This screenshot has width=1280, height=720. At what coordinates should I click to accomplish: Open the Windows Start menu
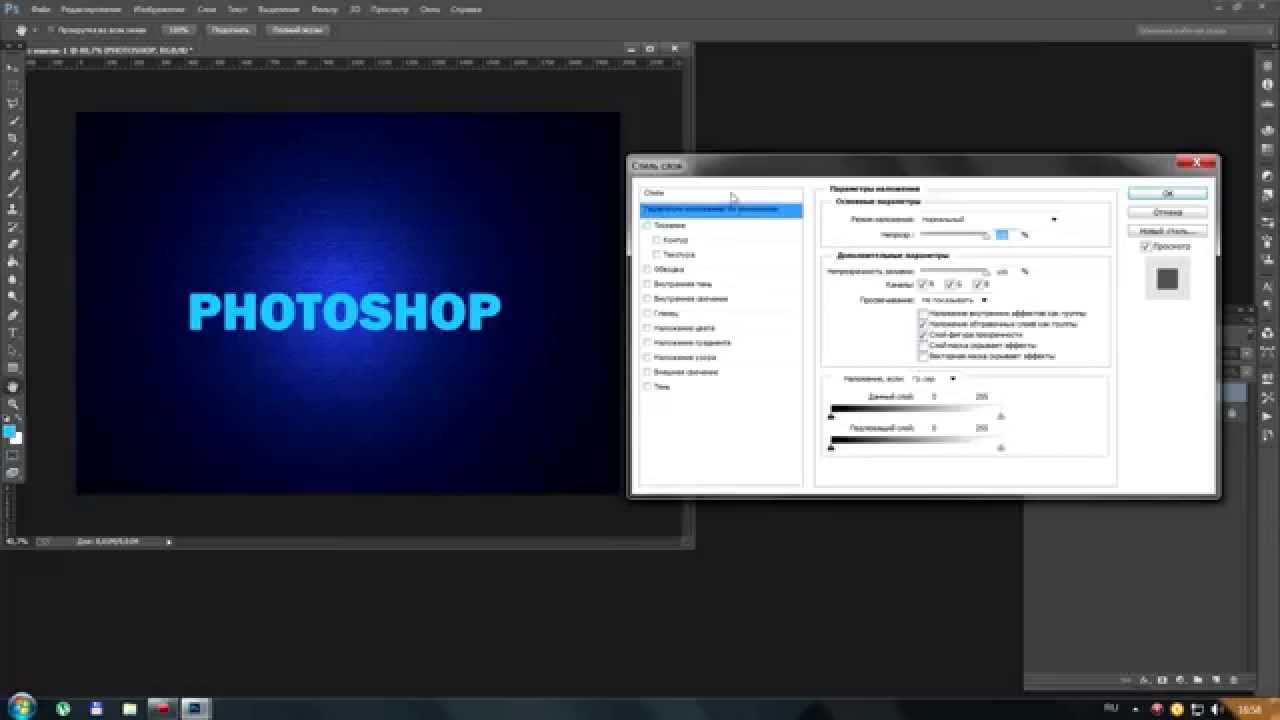tap(20, 707)
